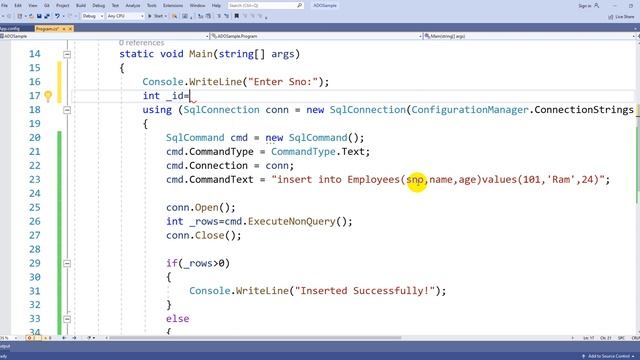Screen dimensions: 640x360
Task: Open the Help menu
Action: (x=216, y=6)
